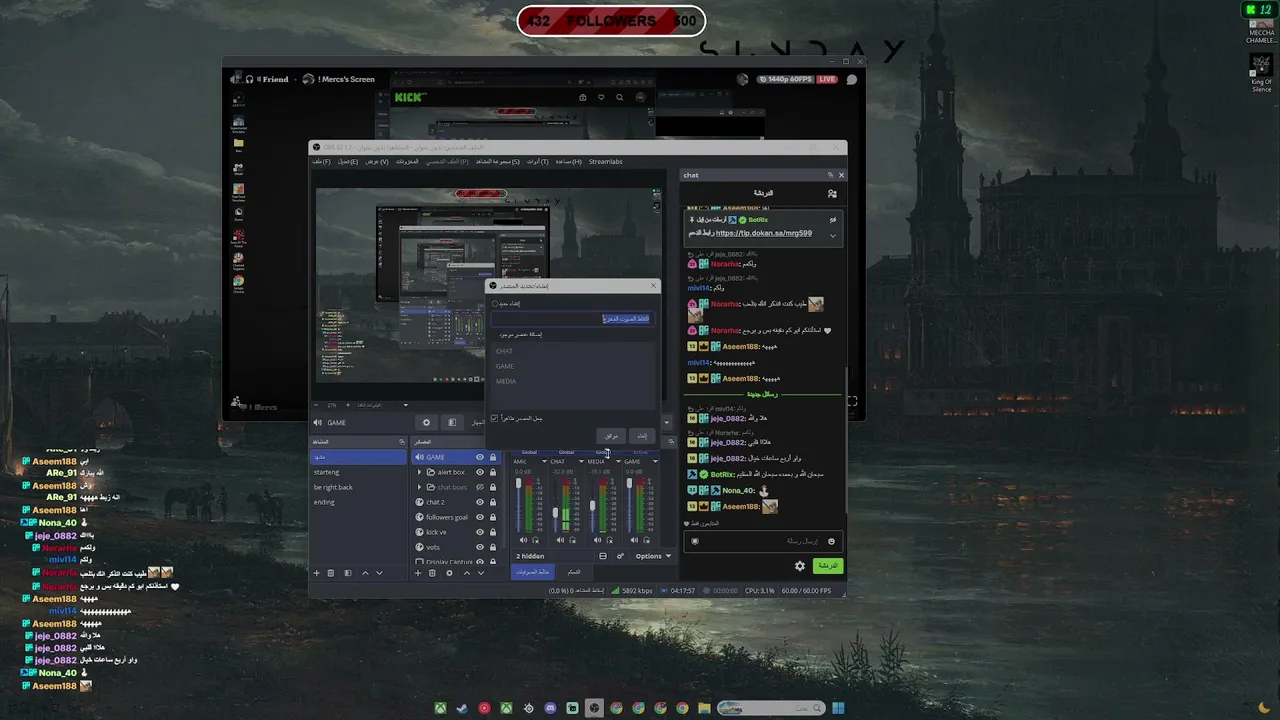
Task: Toggle lock on the alert box group
Action: click(x=493, y=472)
